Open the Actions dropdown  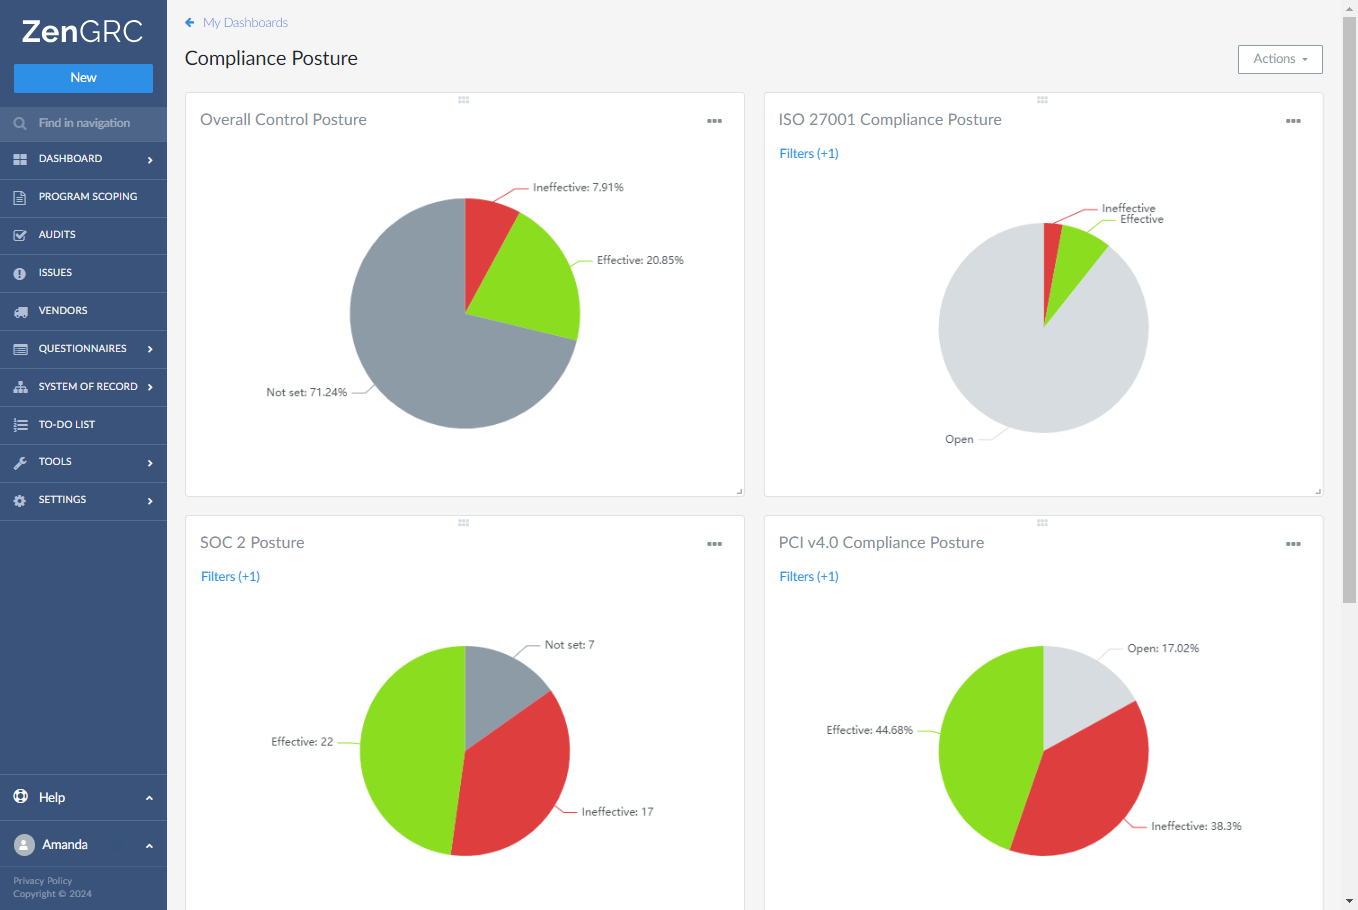[1279, 59]
